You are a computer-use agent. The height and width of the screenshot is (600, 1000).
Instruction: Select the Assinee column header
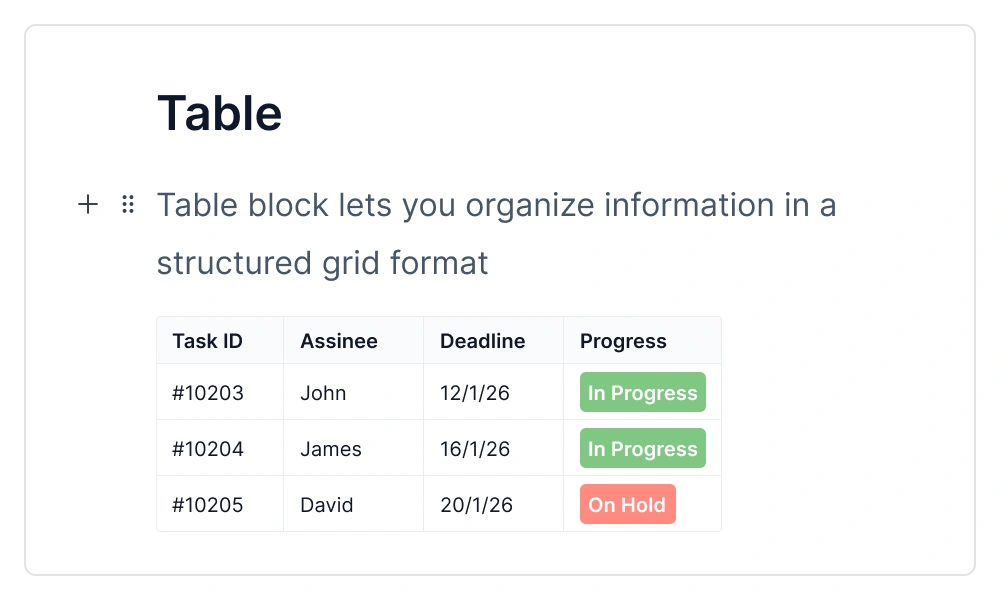[x=339, y=341]
